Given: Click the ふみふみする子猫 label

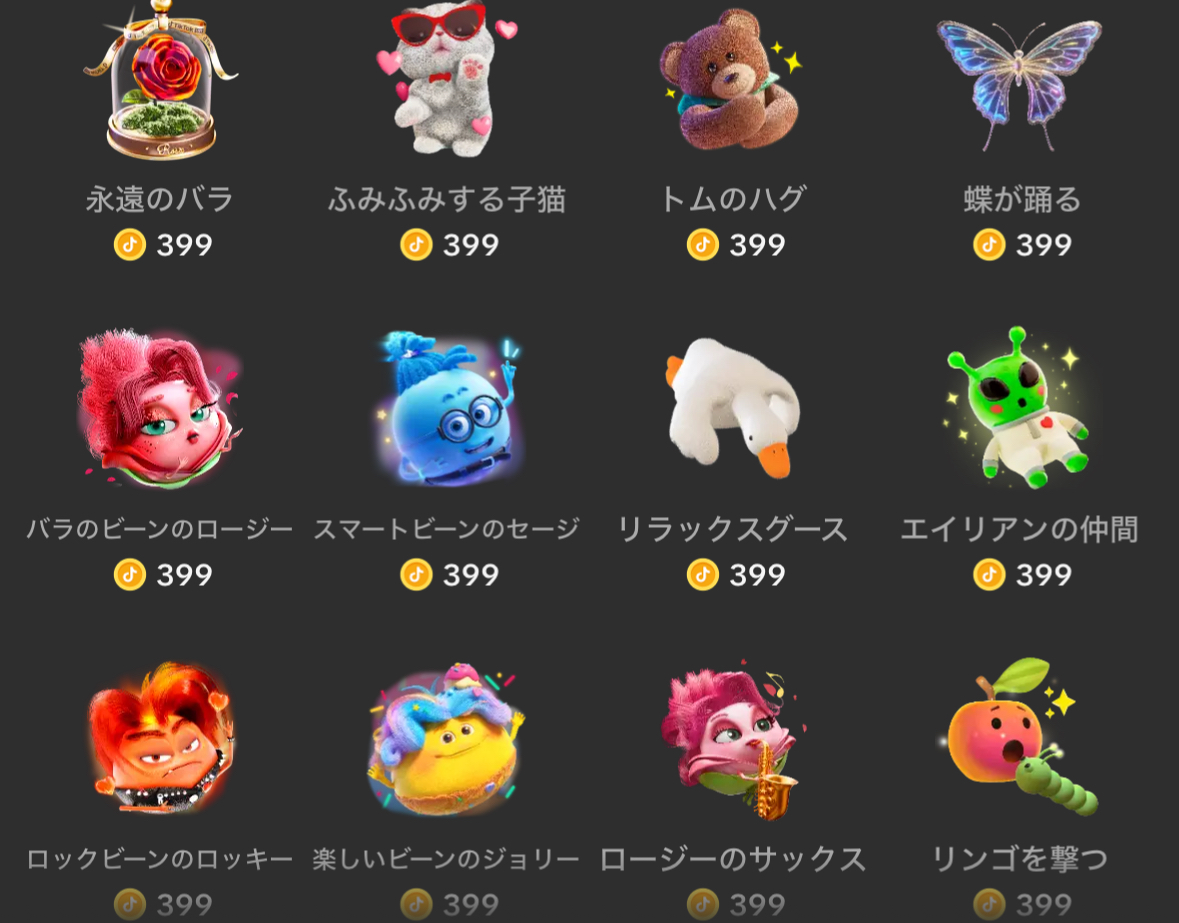Looking at the screenshot, I should point(447,199).
